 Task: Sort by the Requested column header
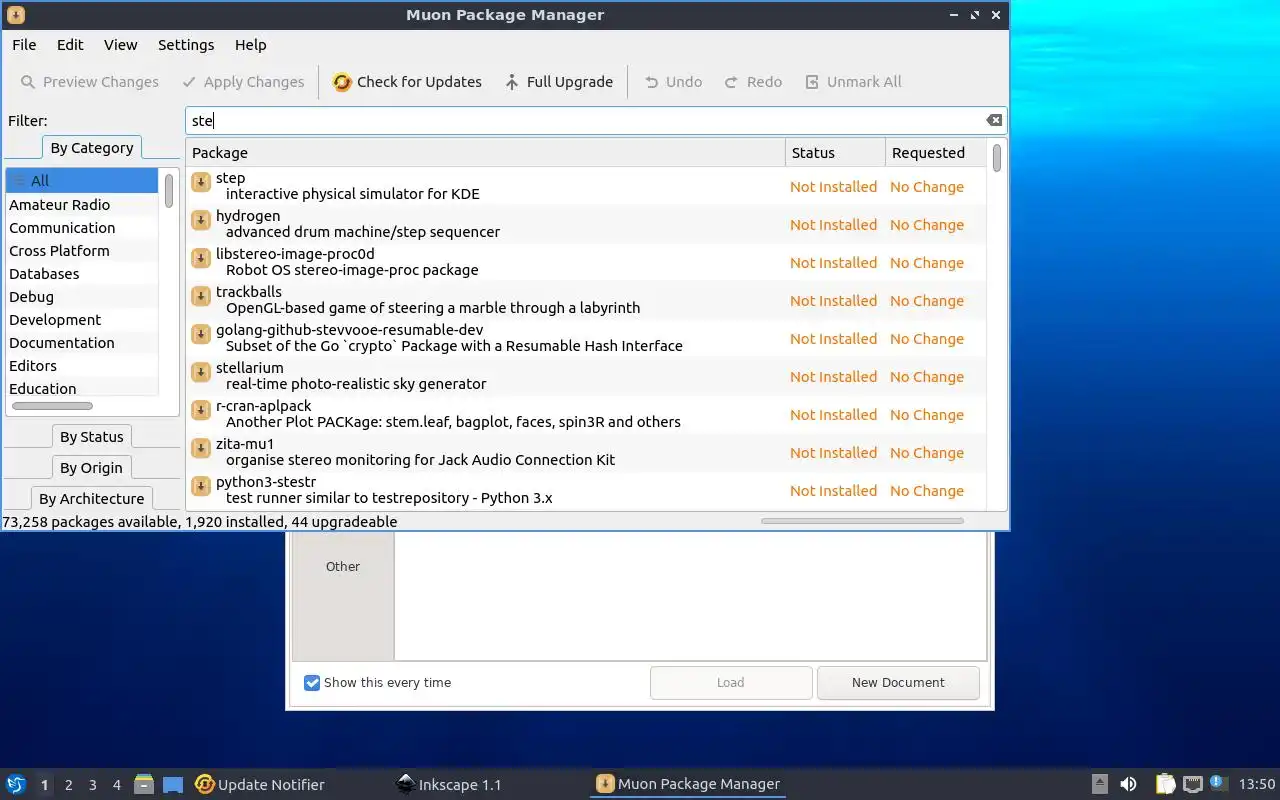point(937,153)
